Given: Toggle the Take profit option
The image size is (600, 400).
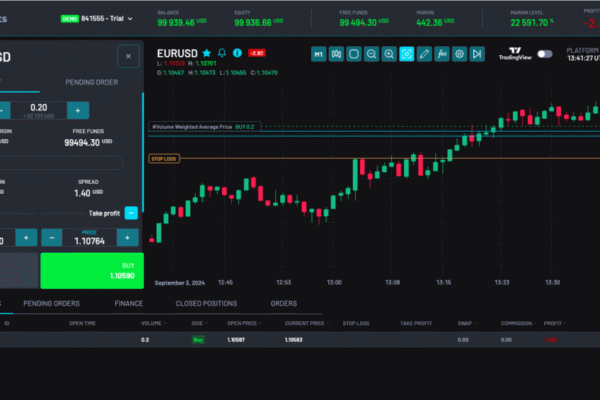Looking at the screenshot, I should tap(131, 213).
